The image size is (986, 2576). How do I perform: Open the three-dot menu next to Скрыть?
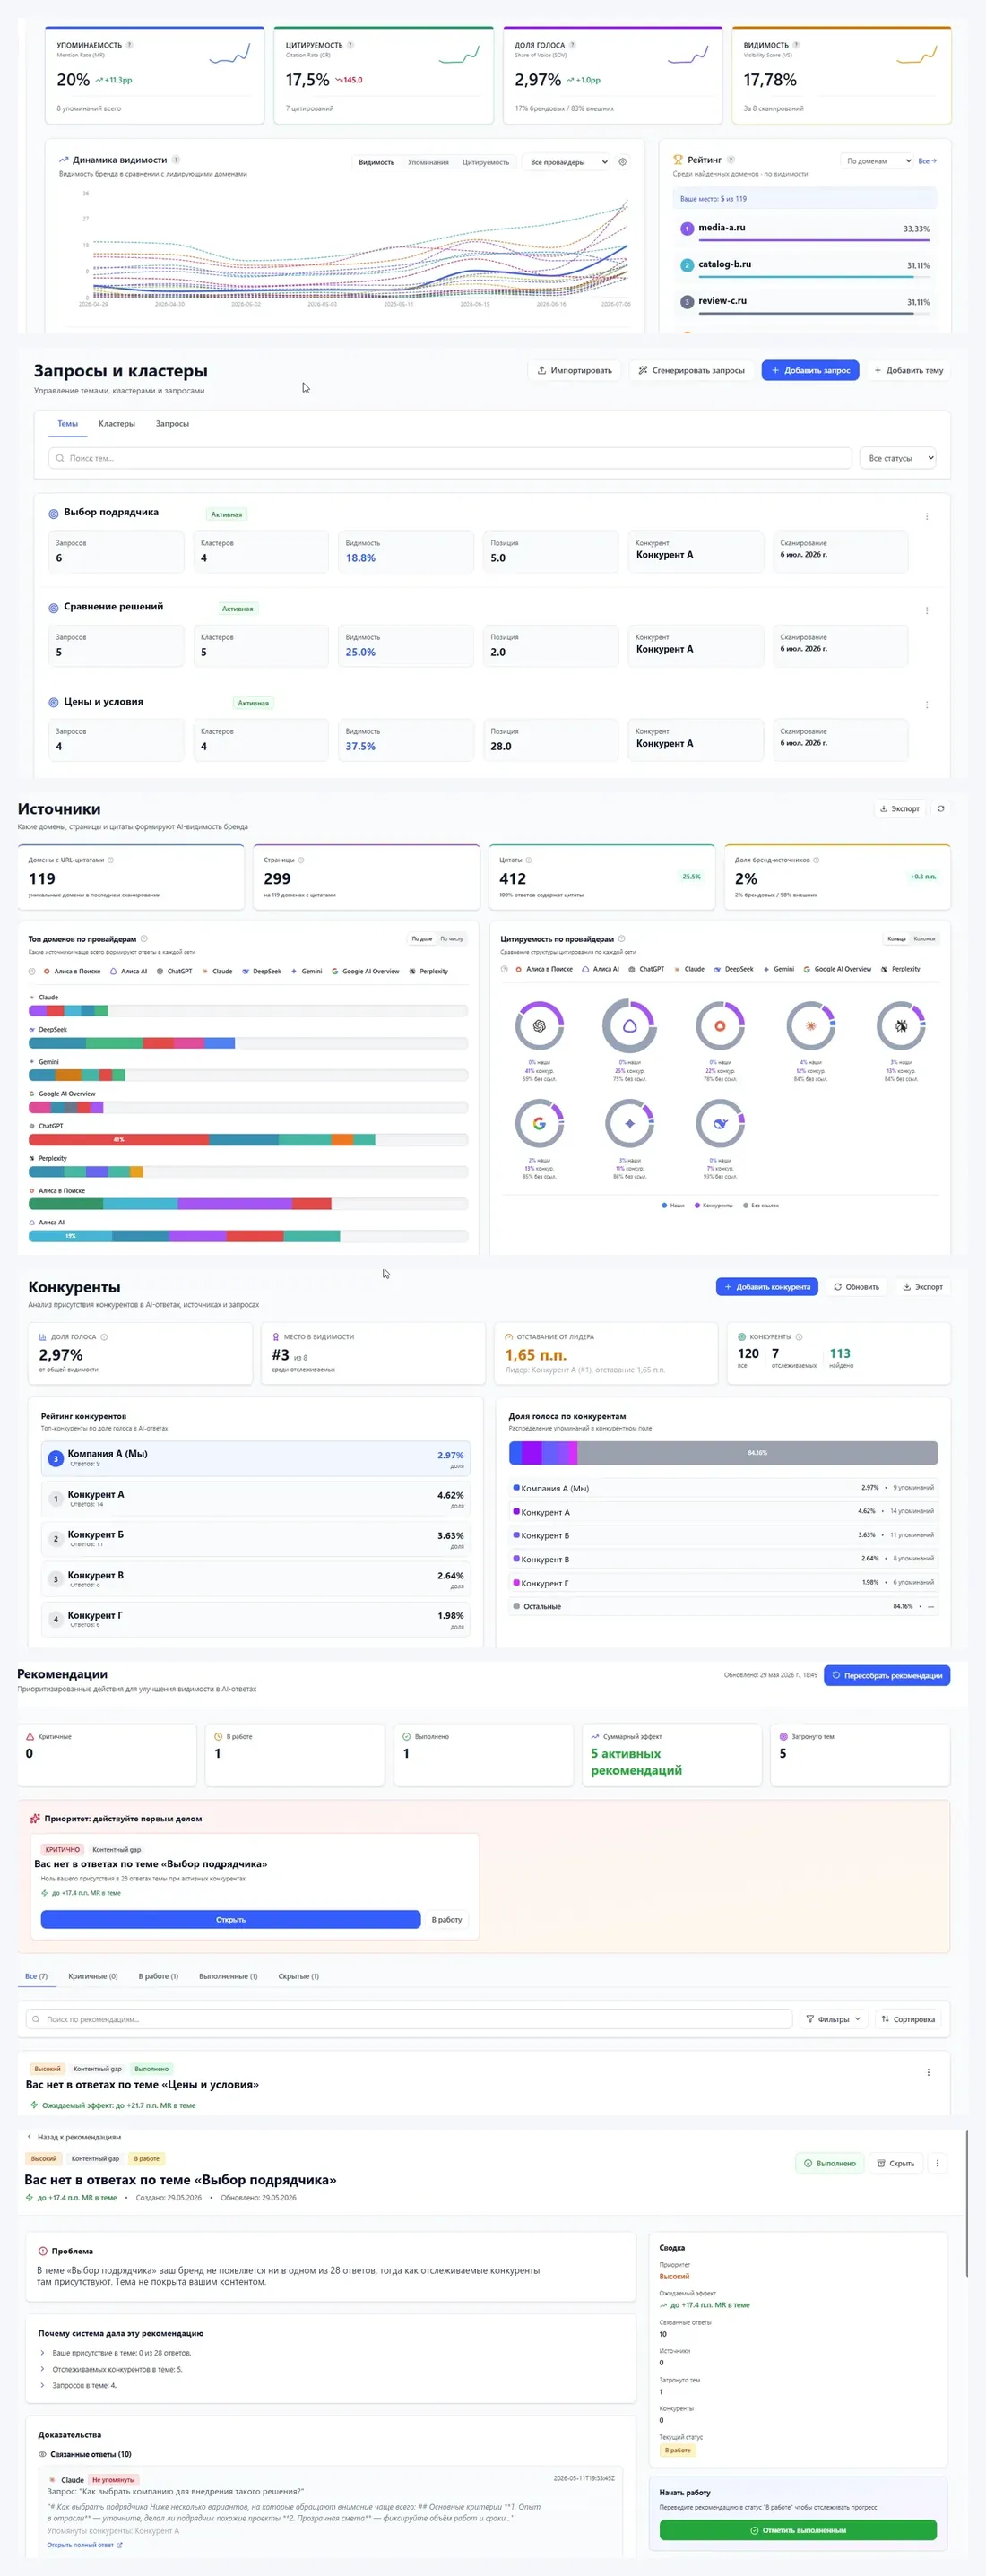[937, 2163]
